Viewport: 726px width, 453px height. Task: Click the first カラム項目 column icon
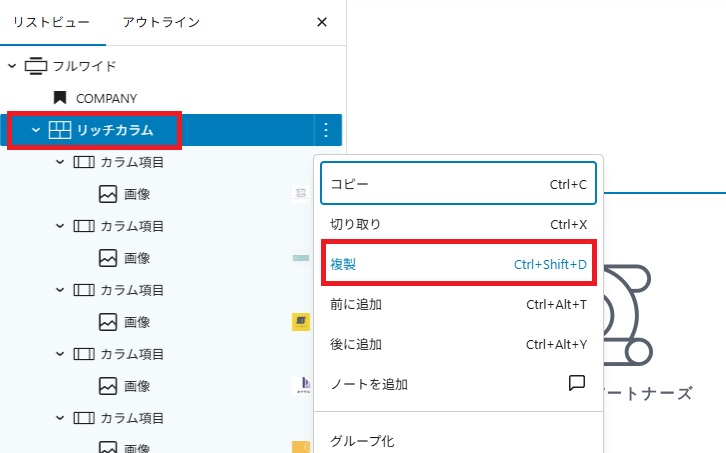(84, 162)
